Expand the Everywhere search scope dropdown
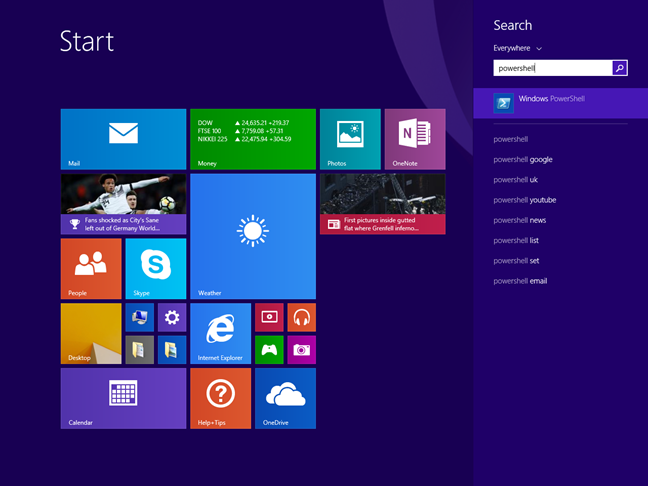 (518, 48)
